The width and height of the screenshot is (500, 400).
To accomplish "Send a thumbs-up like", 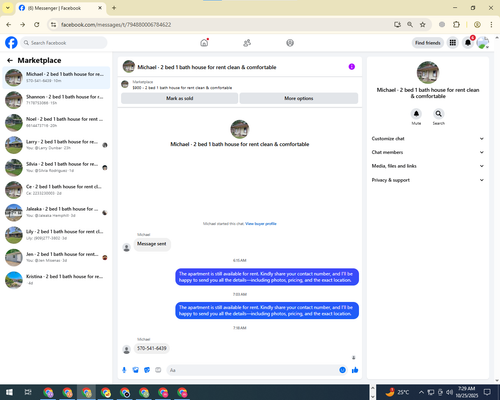I will (355, 370).
